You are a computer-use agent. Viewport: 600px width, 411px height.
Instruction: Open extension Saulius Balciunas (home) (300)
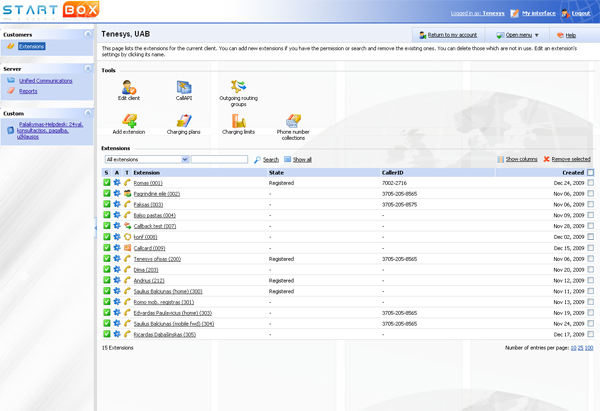[168, 291]
